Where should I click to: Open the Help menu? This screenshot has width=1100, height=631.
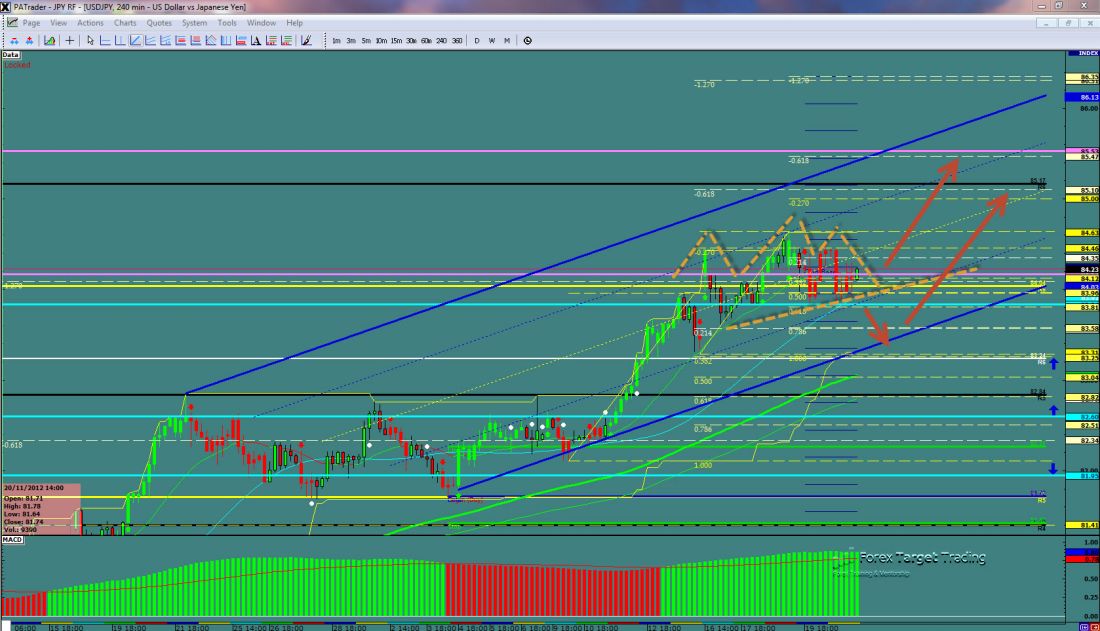pyautogui.click(x=294, y=22)
